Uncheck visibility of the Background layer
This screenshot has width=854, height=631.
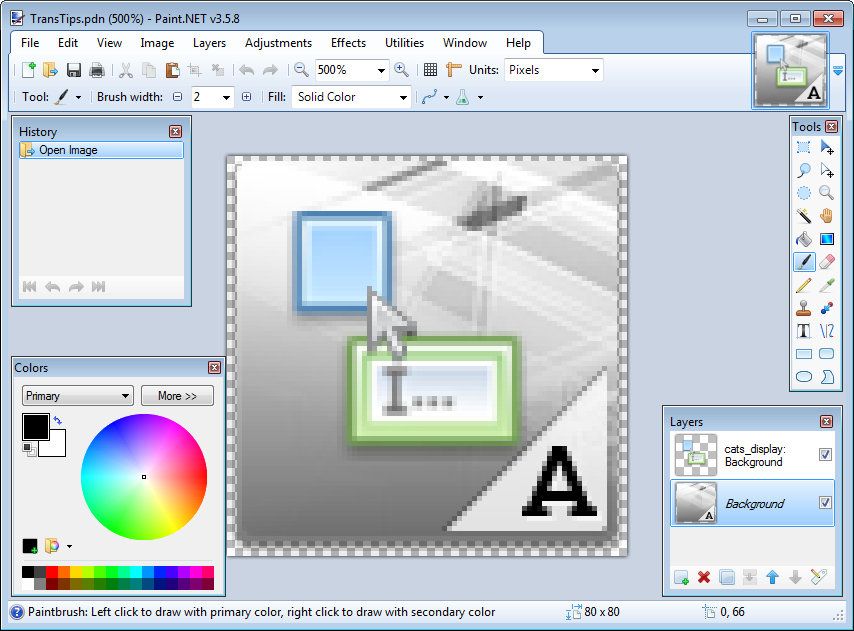coord(825,503)
